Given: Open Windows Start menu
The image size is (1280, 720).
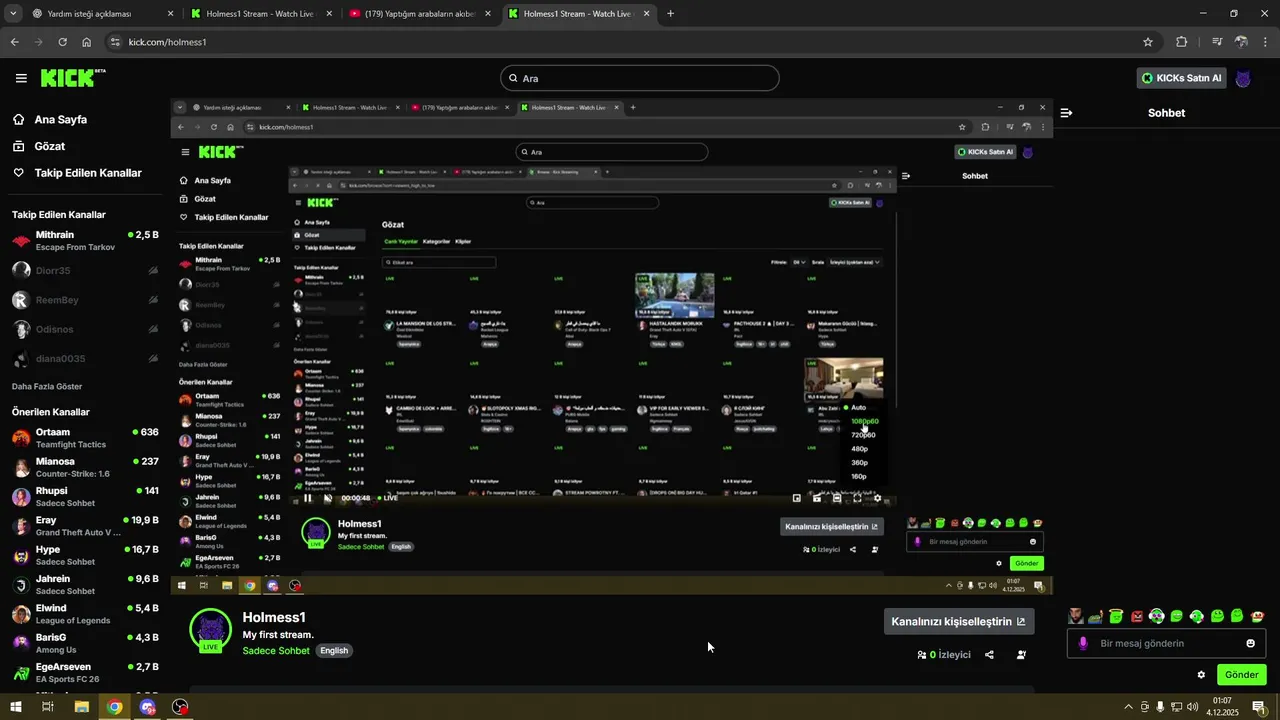Looking at the screenshot, I should coord(15,707).
